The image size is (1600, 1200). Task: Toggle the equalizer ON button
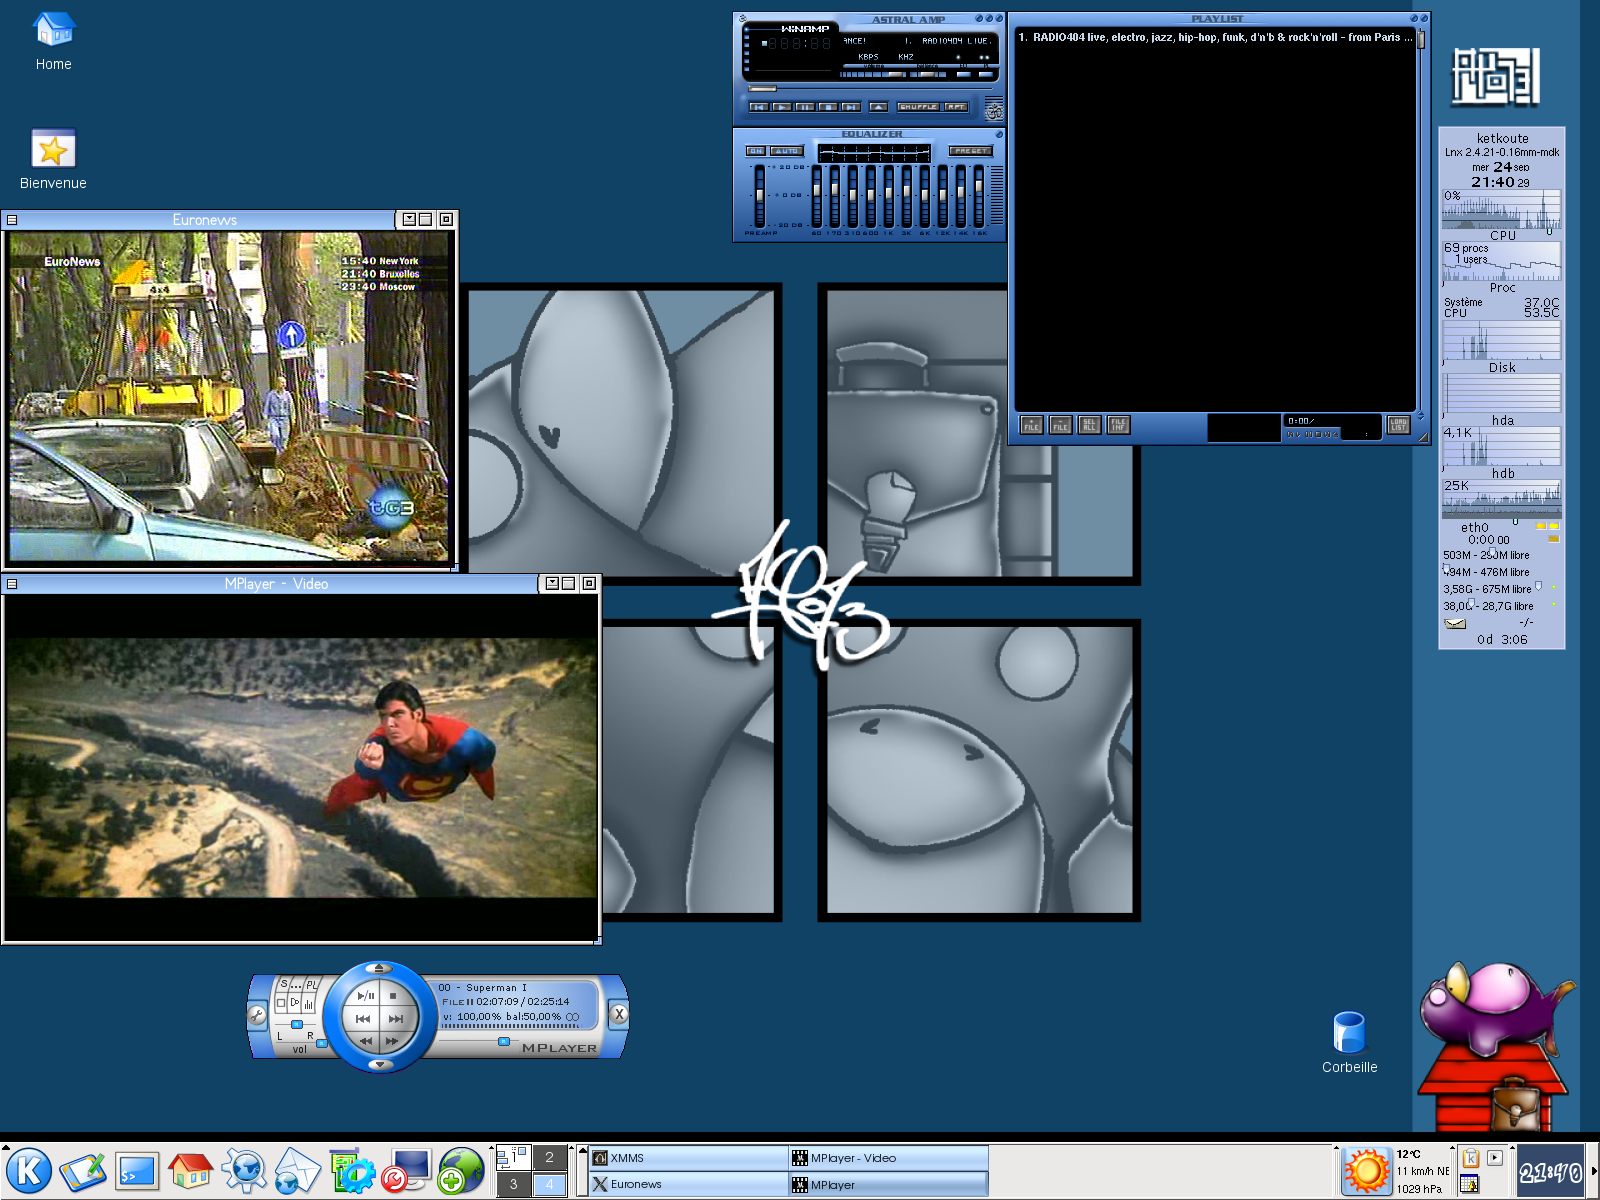click(x=756, y=151)
